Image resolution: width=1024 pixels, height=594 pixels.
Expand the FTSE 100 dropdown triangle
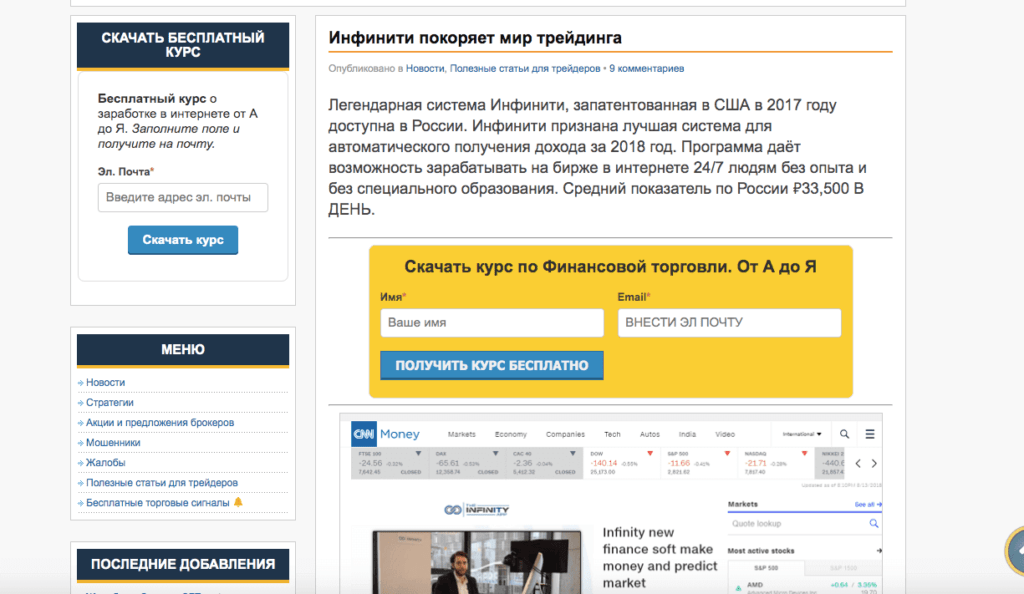click(417, 452)
